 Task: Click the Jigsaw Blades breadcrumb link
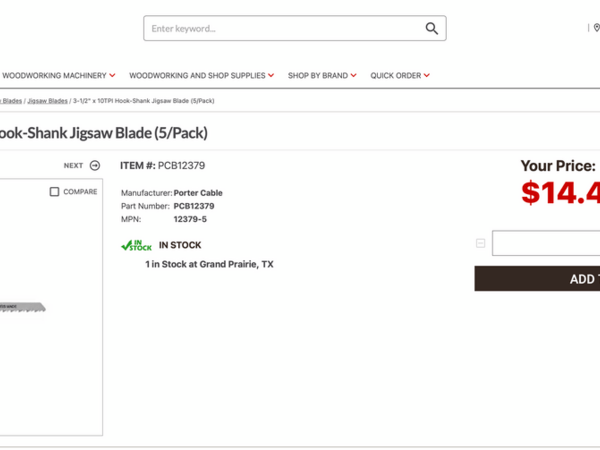47,101
